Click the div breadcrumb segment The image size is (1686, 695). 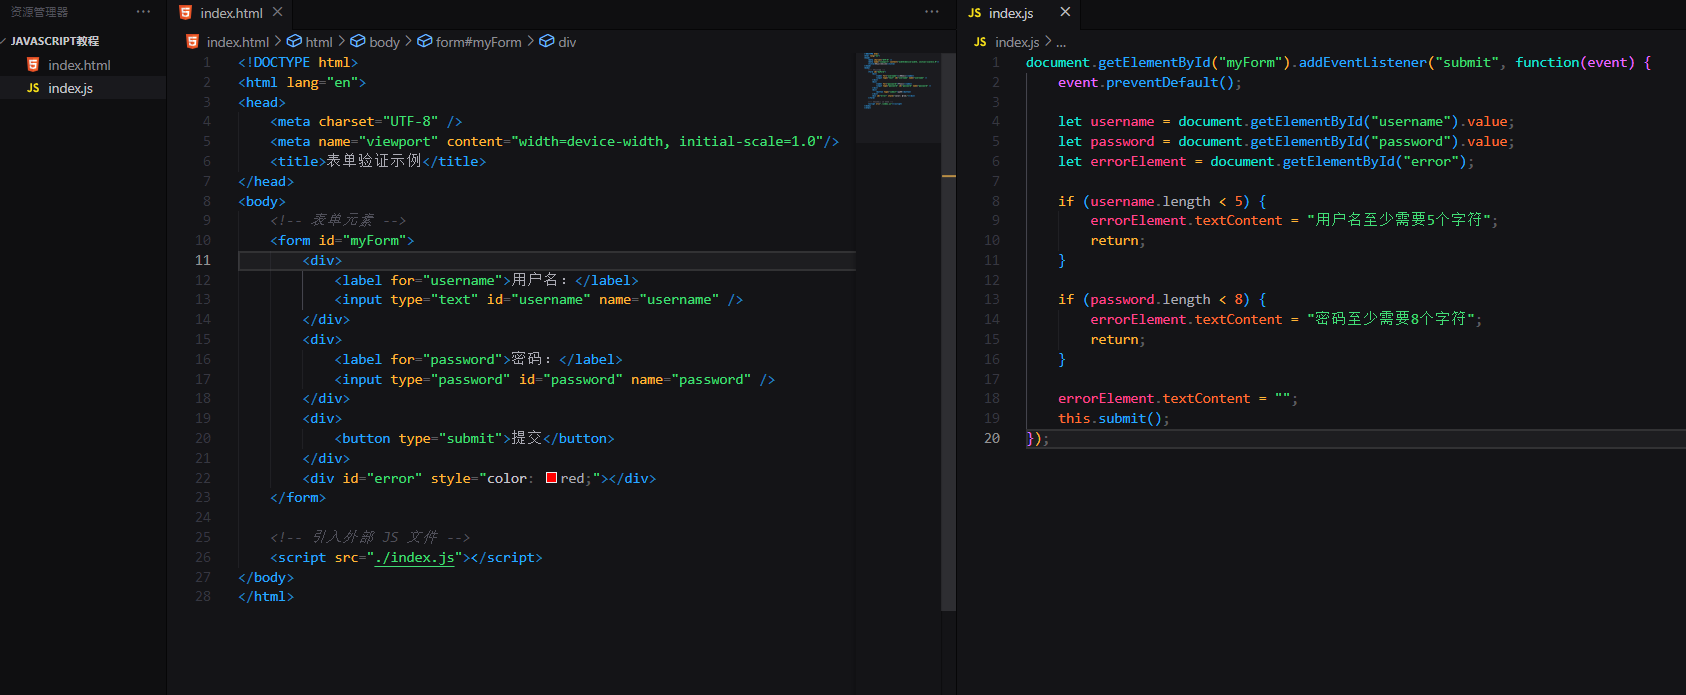coord(567,42)
